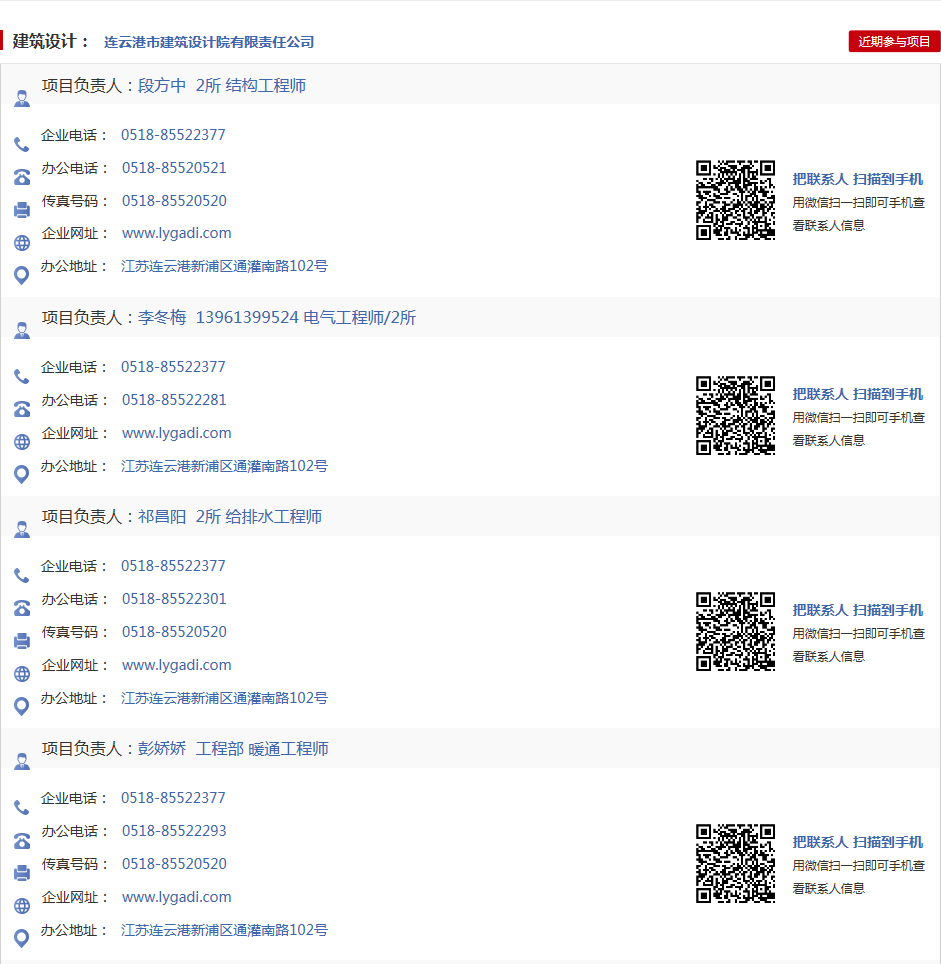
Task: Click phone icon in 祁昌阳 企业电话 row
Action: pos(22,575)
